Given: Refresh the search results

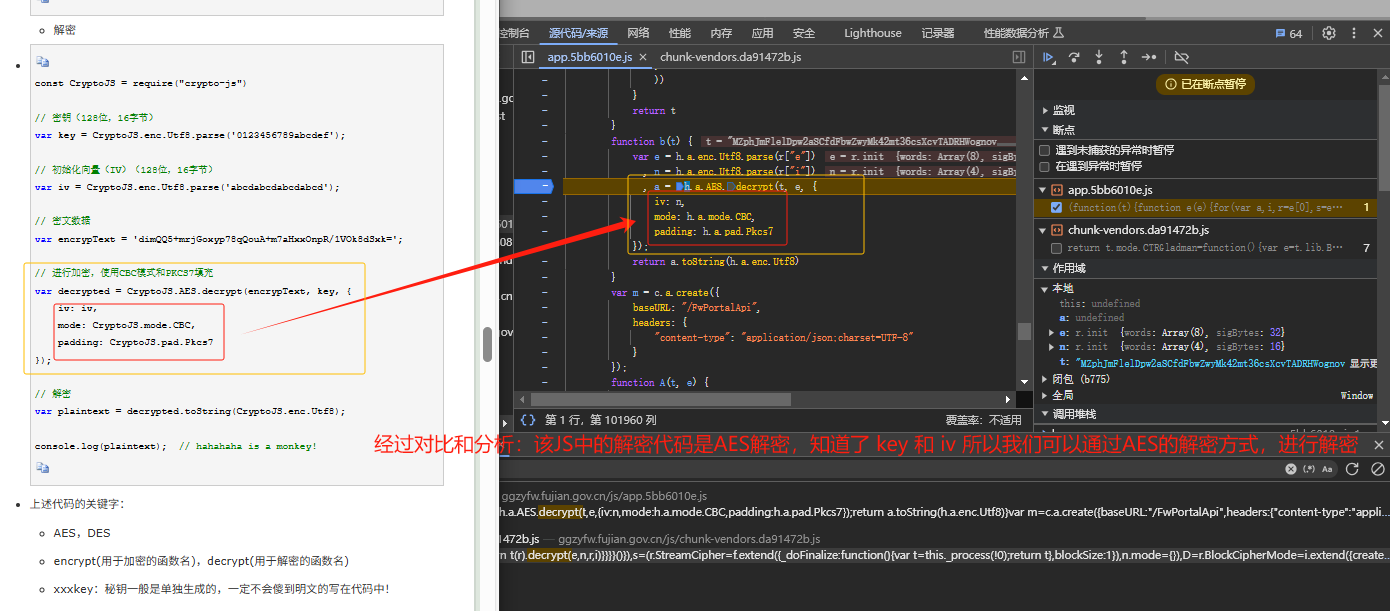Looking at the screenshot, I should click(x=1352, y=469).
